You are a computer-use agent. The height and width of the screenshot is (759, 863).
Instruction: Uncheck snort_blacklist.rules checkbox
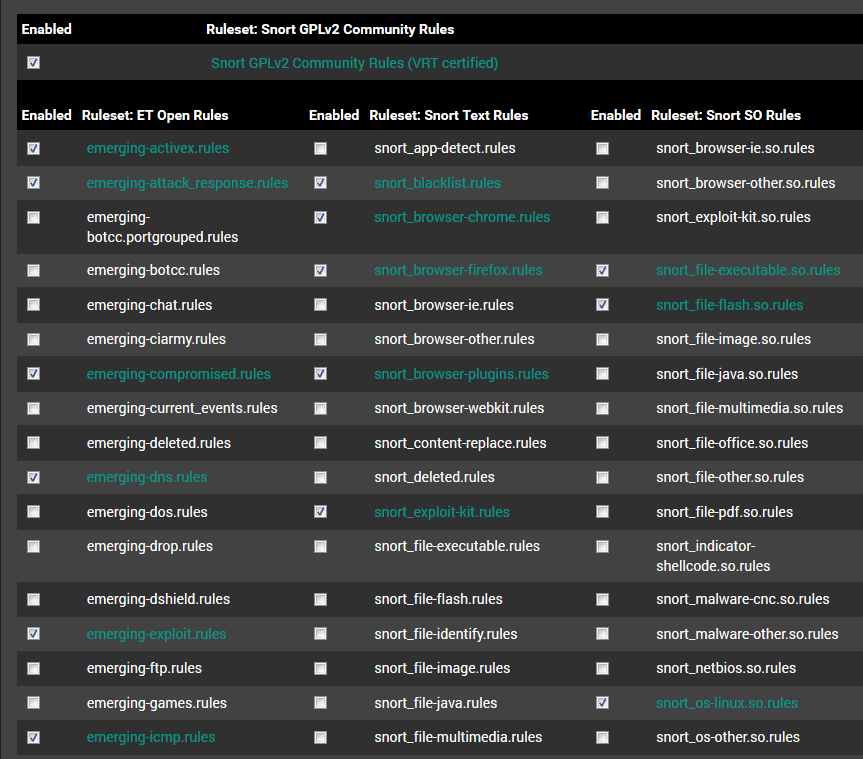[x=320, y=183]
